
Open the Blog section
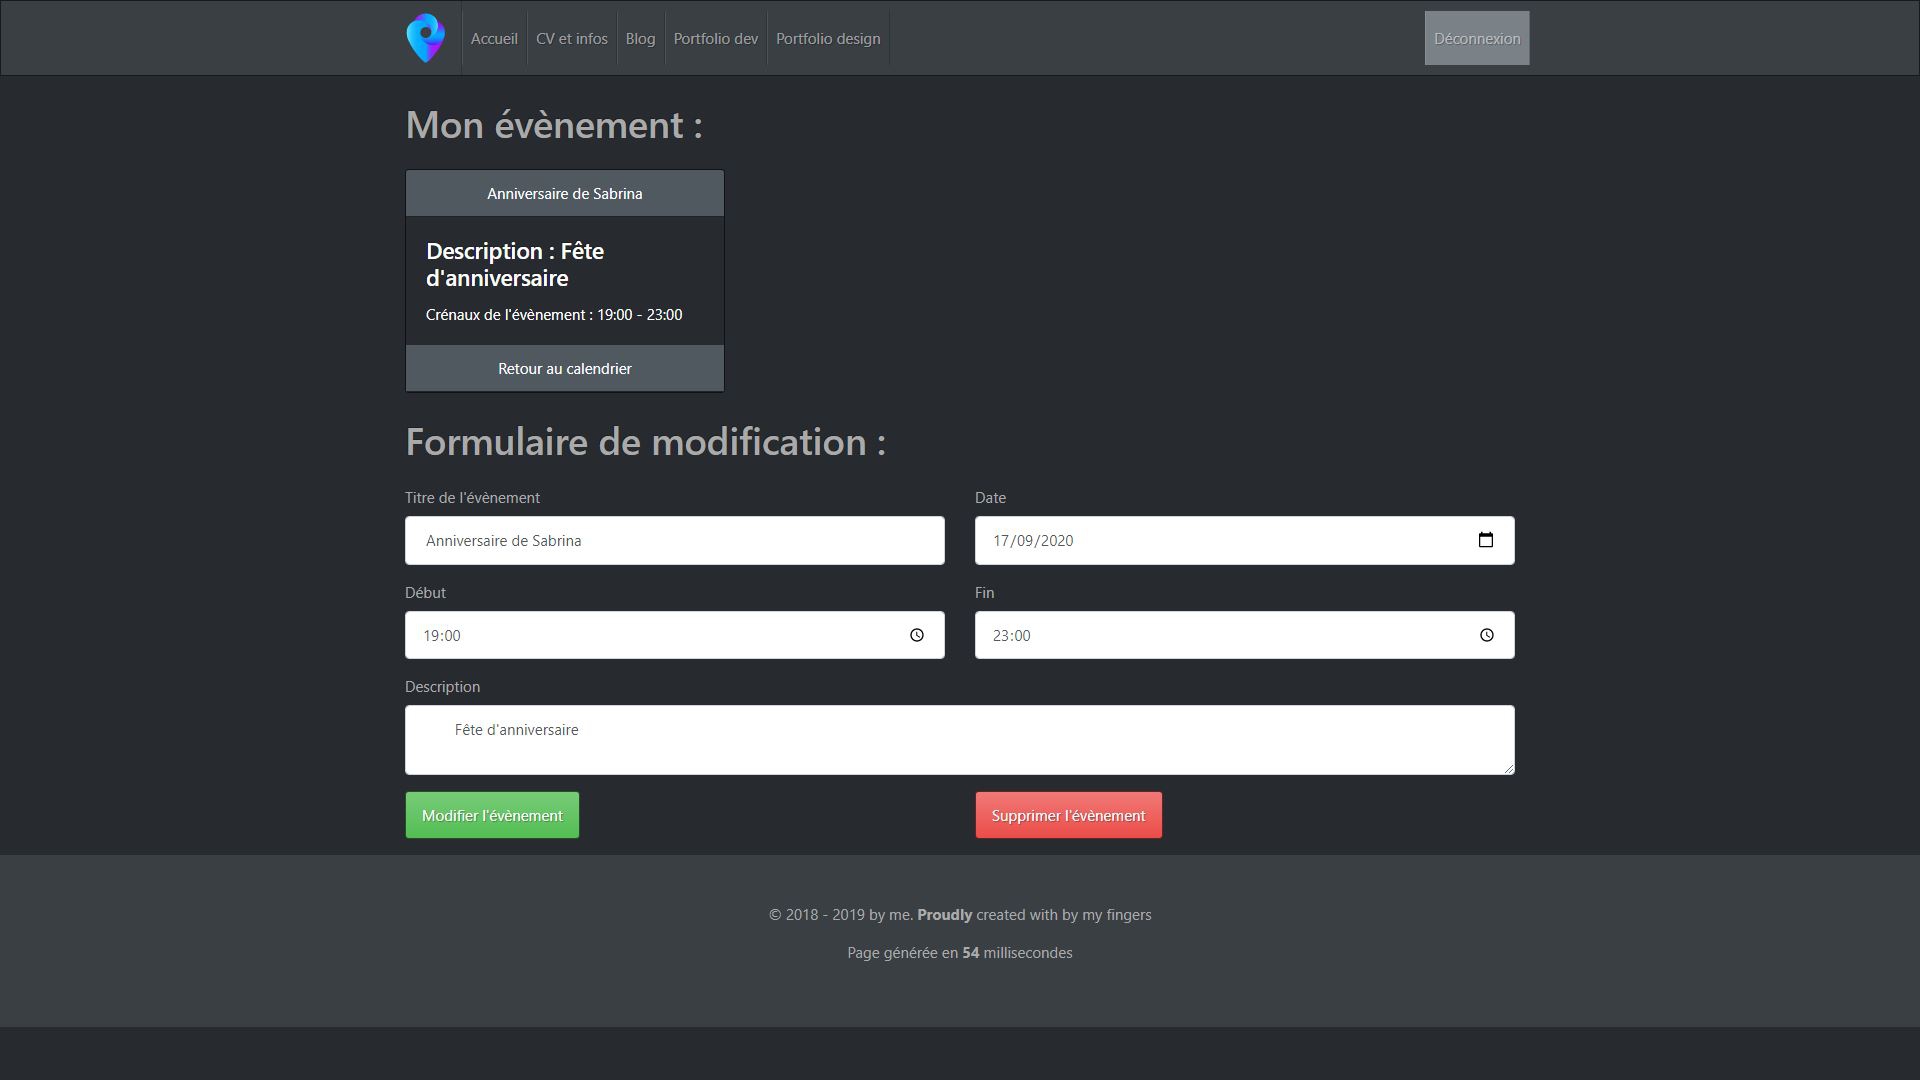click(x=640, y=39)
